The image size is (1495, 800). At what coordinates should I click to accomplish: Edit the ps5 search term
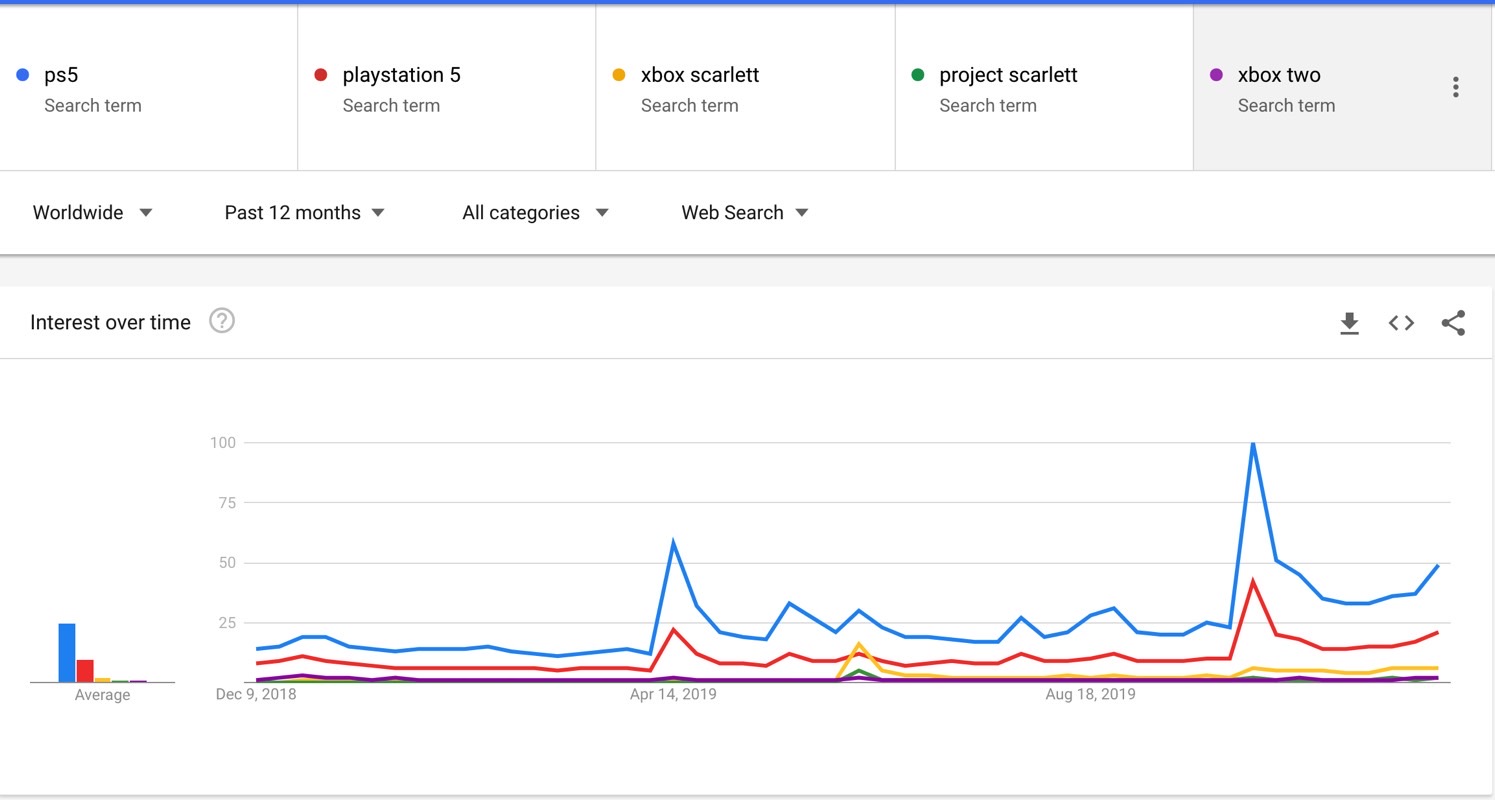coord(61,75)
